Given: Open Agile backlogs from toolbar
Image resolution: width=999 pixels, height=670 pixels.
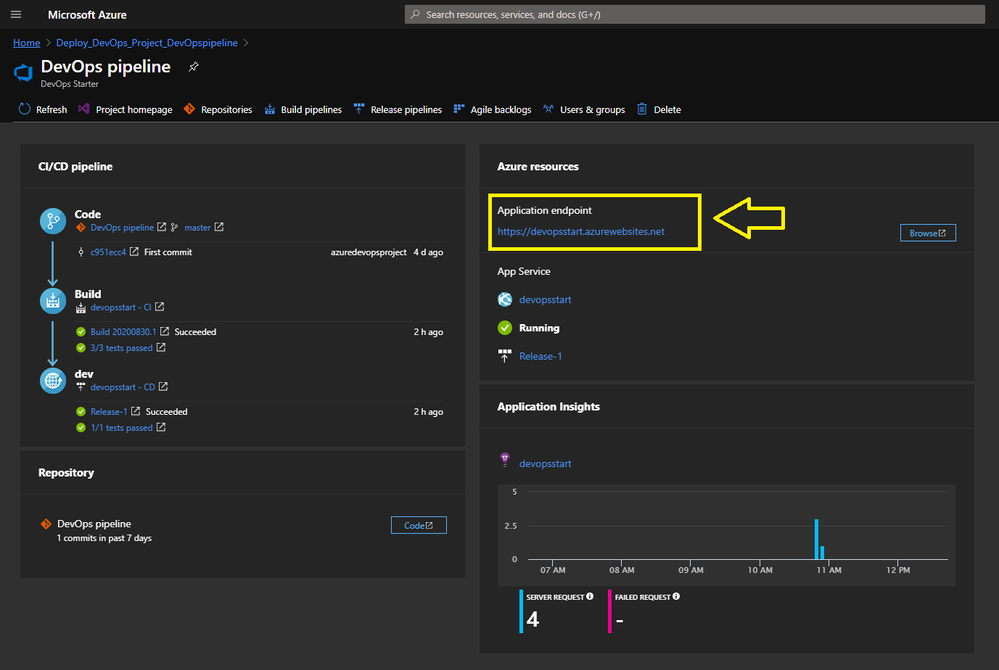Looking at the screenshot, I should coord(492,110).
